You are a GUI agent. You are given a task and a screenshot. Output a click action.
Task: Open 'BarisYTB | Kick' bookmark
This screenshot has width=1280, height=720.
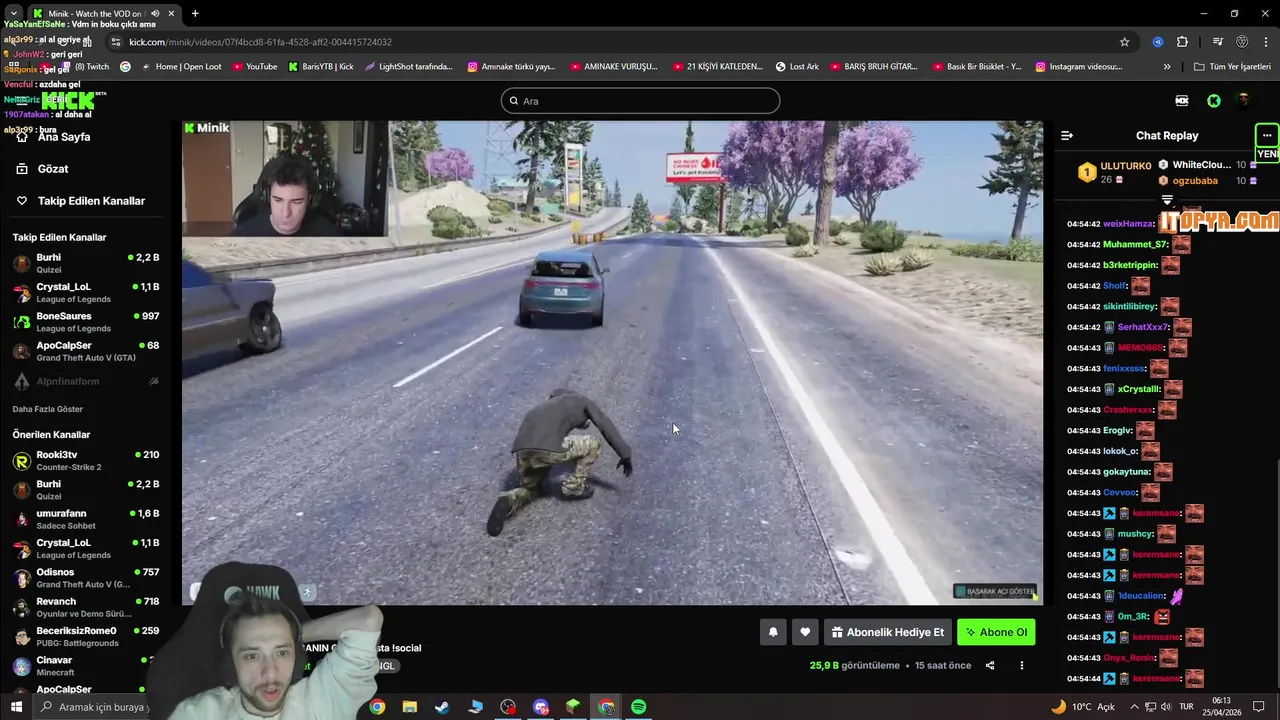point(321,67)
